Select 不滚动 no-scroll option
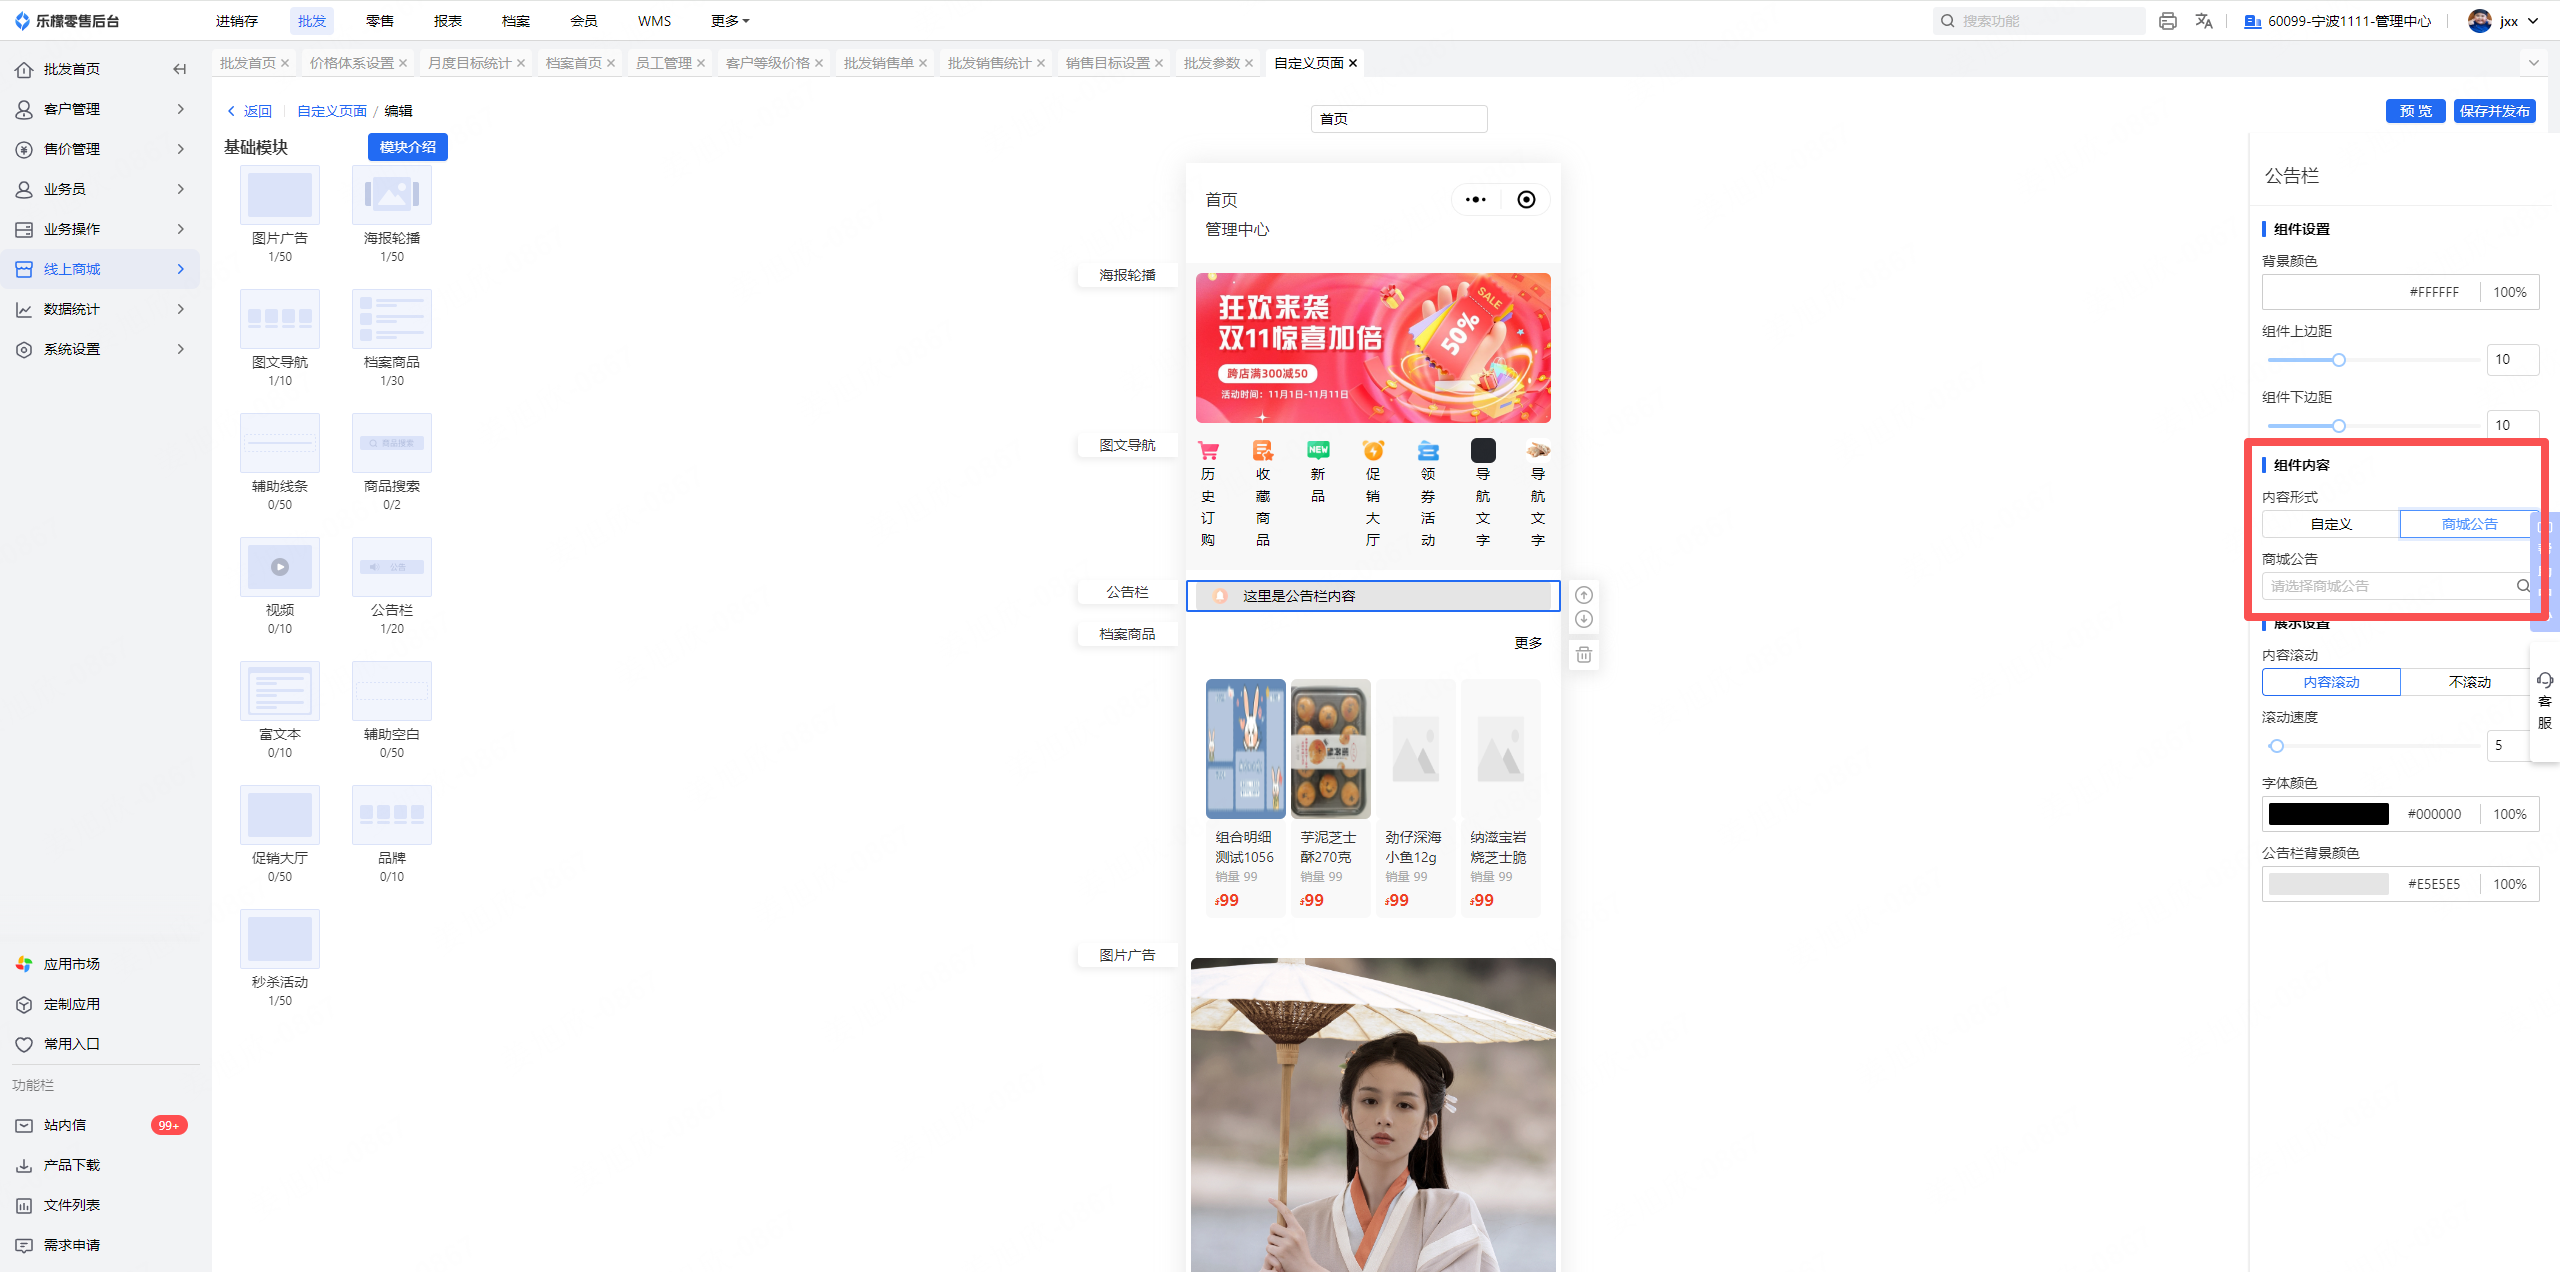The image size is (2560, 1272). coord(2469,682)
